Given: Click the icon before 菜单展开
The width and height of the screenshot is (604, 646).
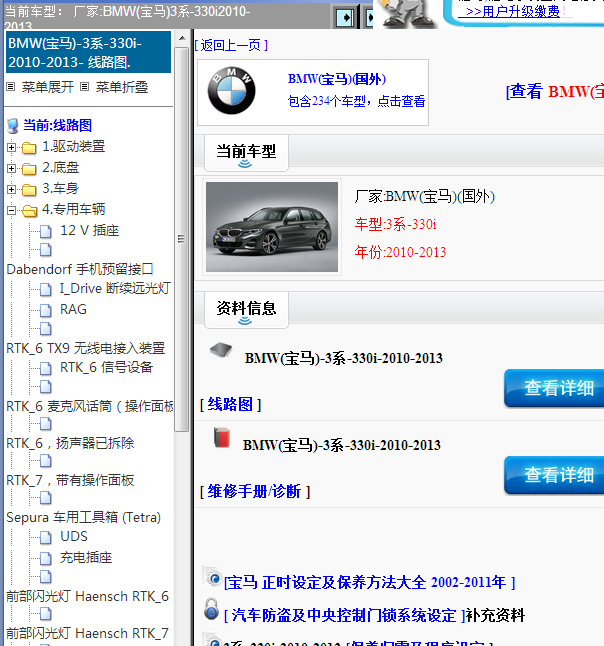Looking at the screenshot, I should click(11, 87).
